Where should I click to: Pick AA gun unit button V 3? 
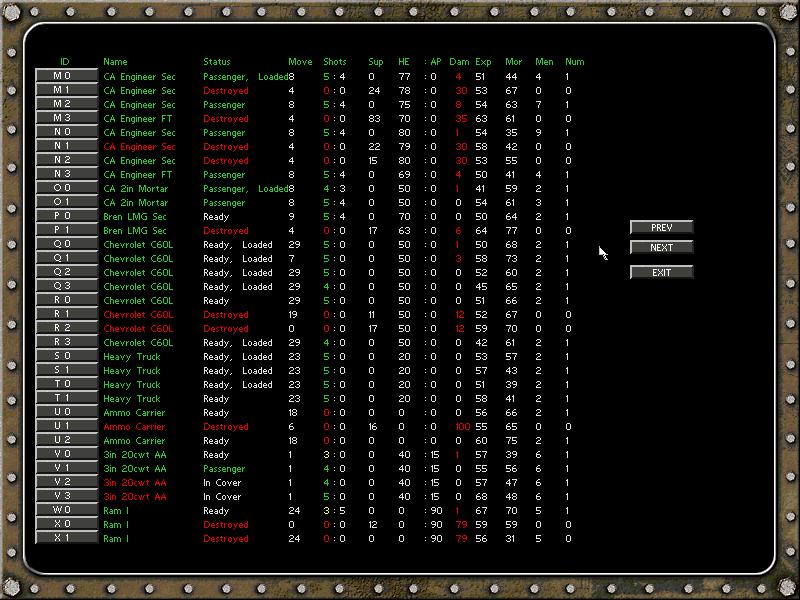(66, 496)
